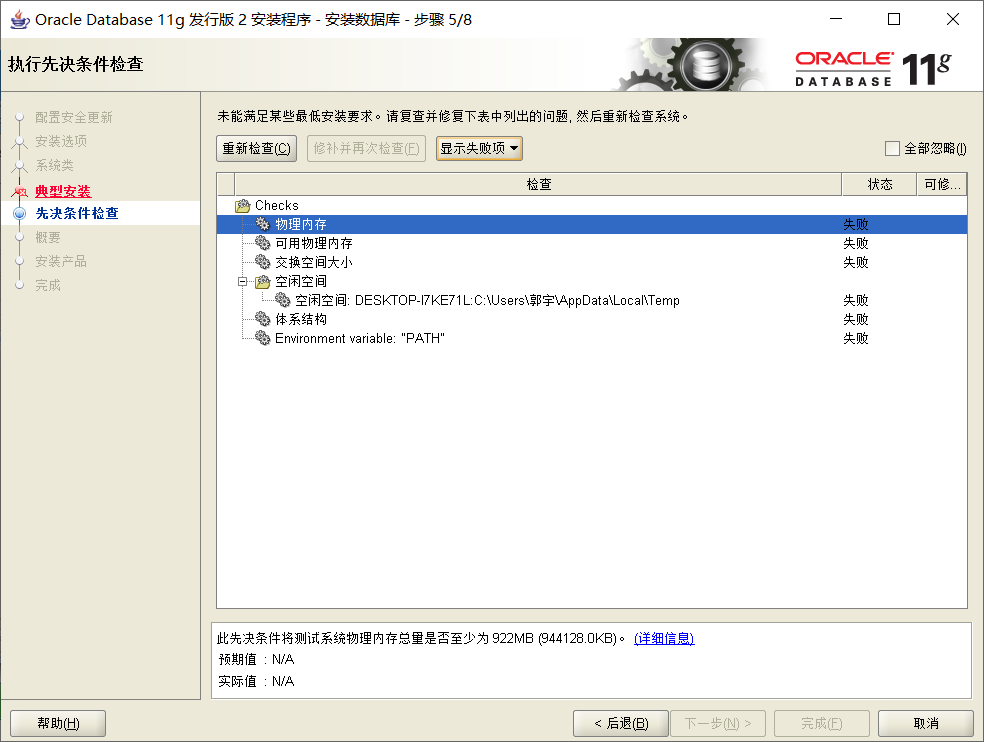Click the 完成(F) button
Image resolution: width=984 pixels, height=742 pixels.
821,723
